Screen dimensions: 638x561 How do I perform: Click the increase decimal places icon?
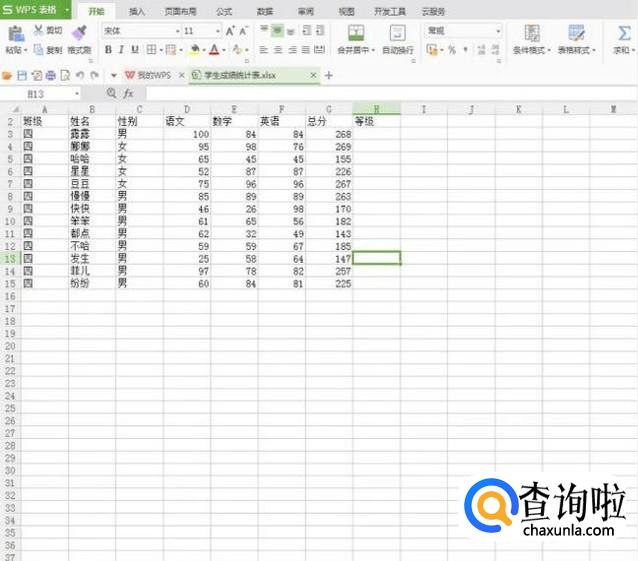481,50
